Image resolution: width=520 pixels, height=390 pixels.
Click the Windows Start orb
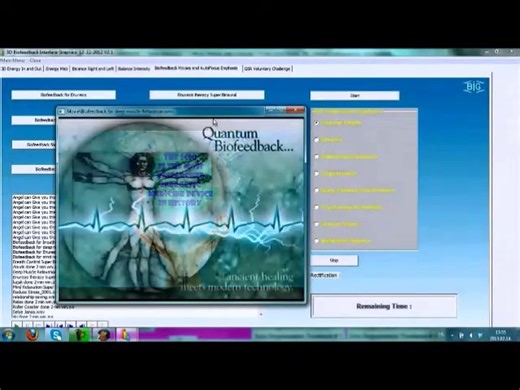click(8, 335)
